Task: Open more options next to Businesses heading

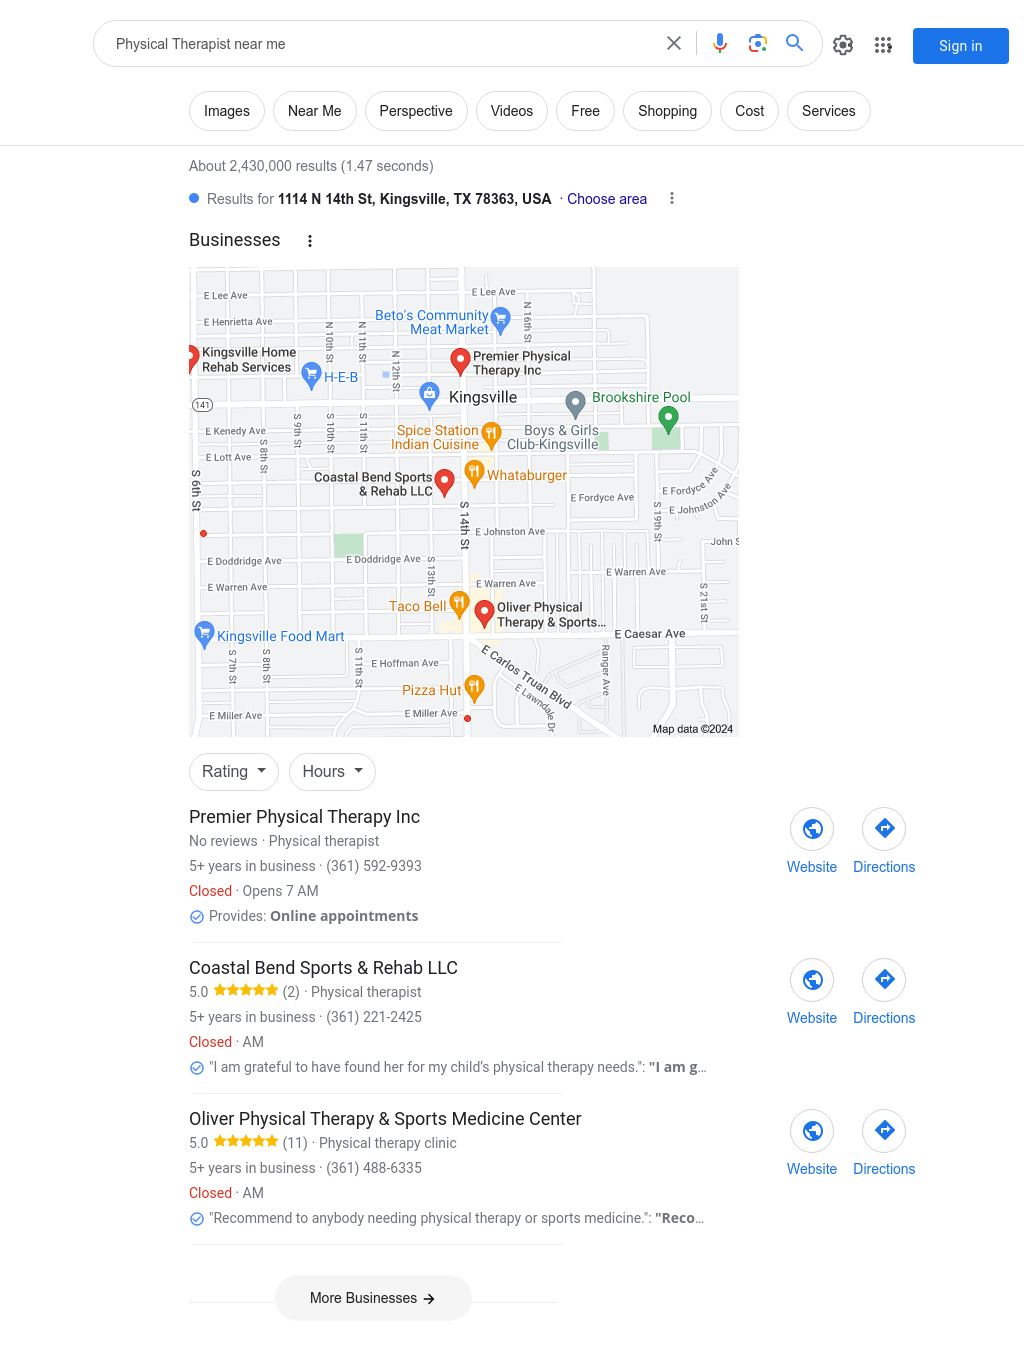Action: tap(310, 241)
